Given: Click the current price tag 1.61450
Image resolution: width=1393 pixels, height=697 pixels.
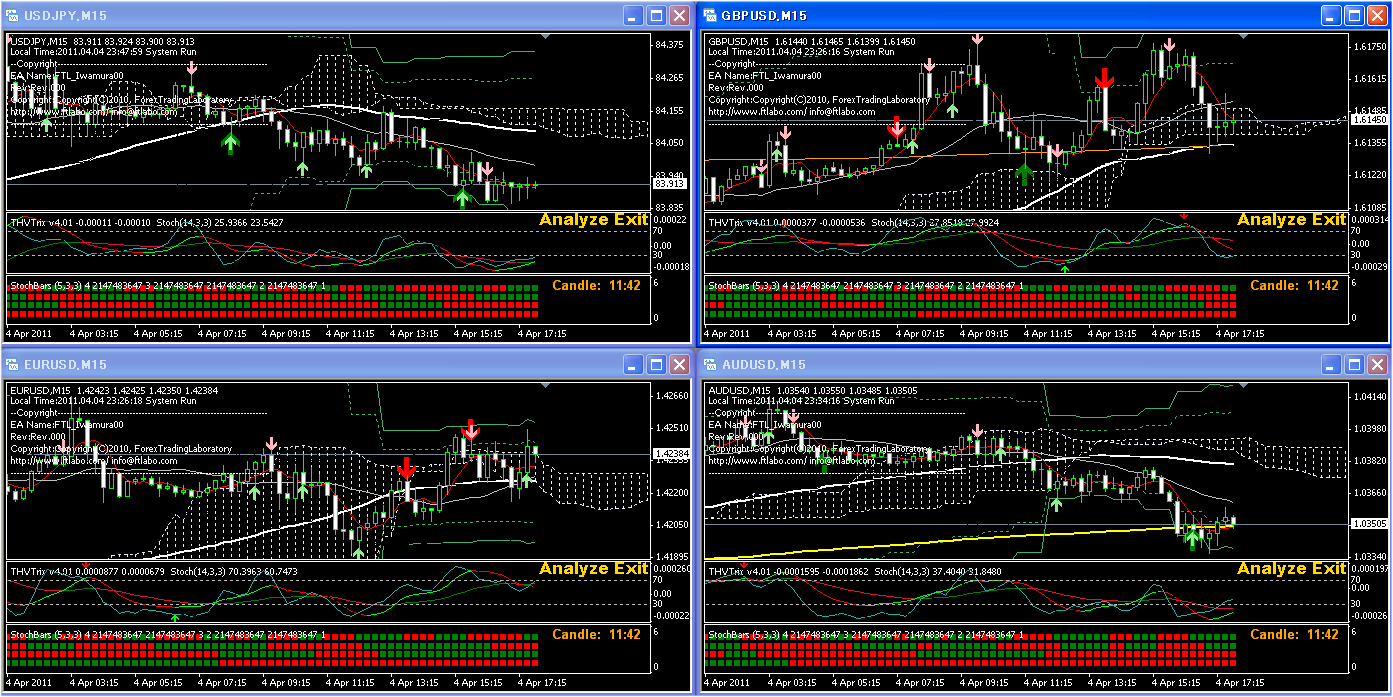Looking at the screenshot, I should coord(1369,120).
